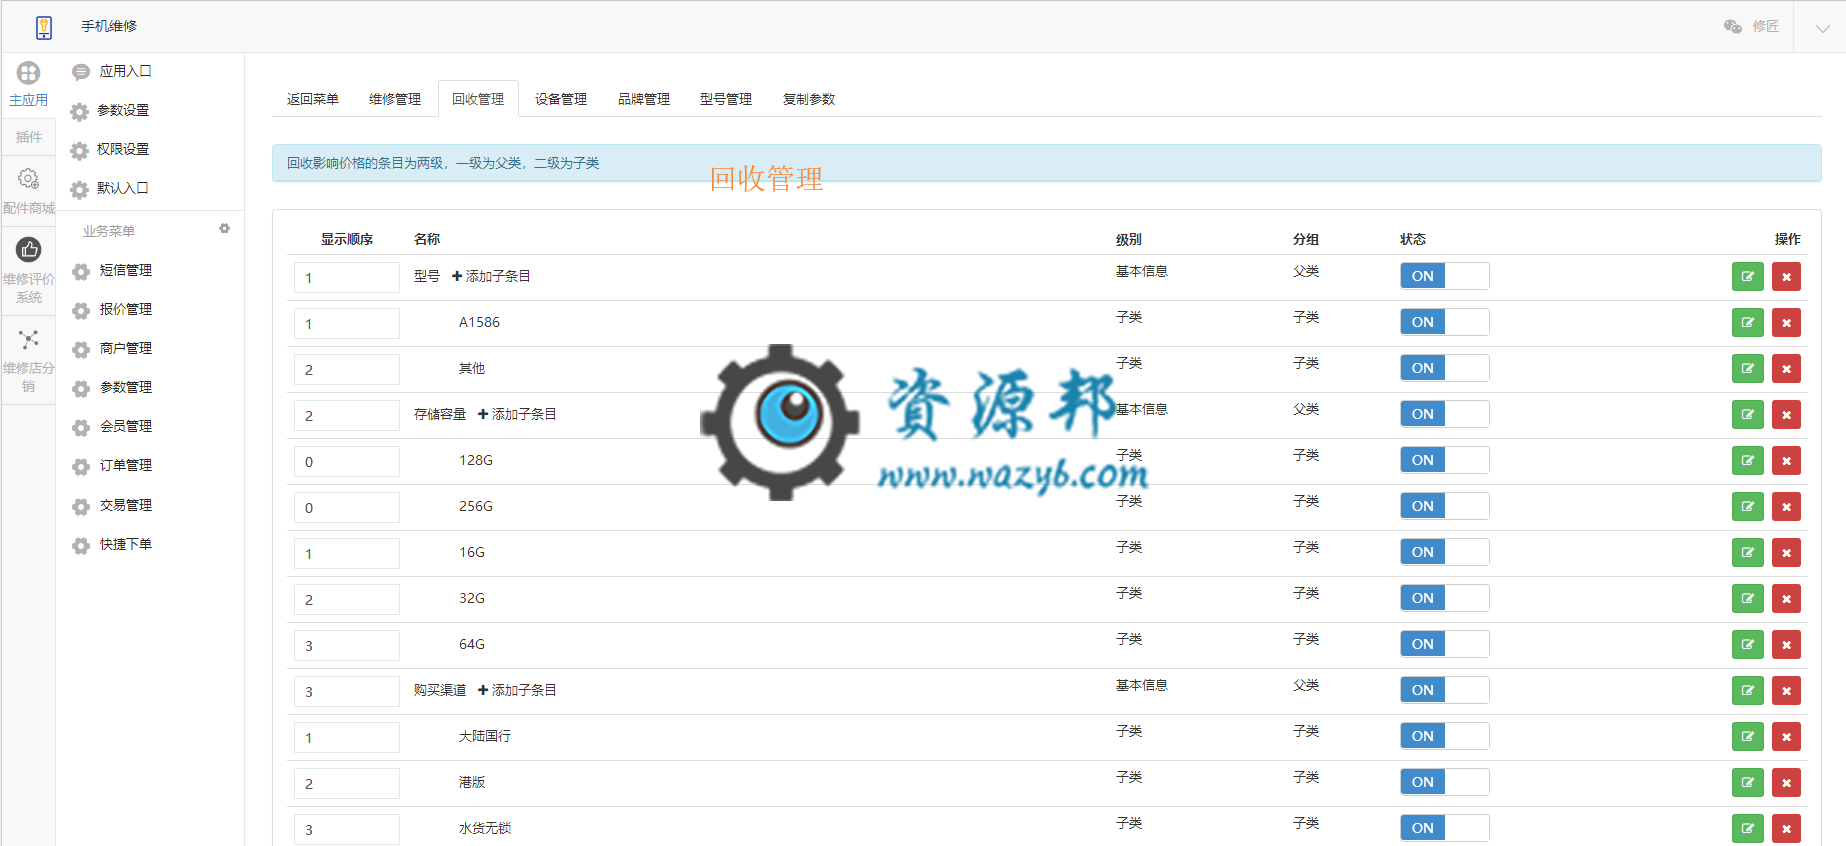Open 订单管理 in the sidebar

click(x=126, y=465)
